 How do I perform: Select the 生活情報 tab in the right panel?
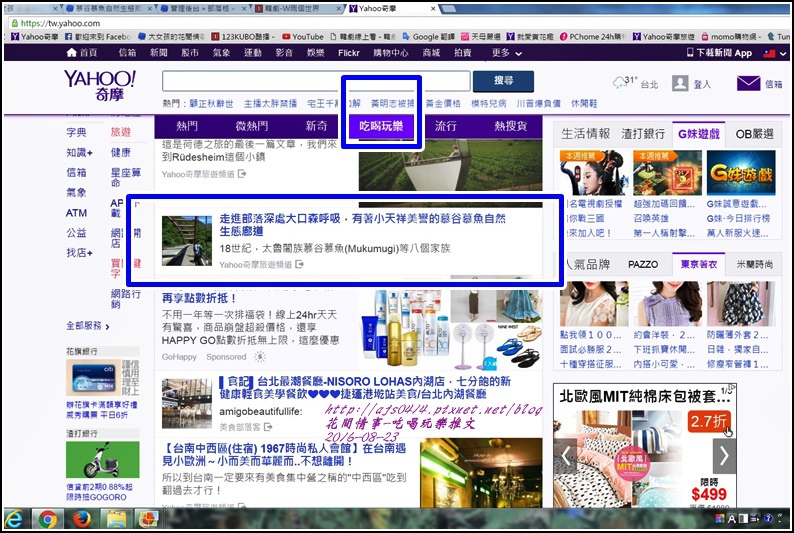click(x=585, y=134)
